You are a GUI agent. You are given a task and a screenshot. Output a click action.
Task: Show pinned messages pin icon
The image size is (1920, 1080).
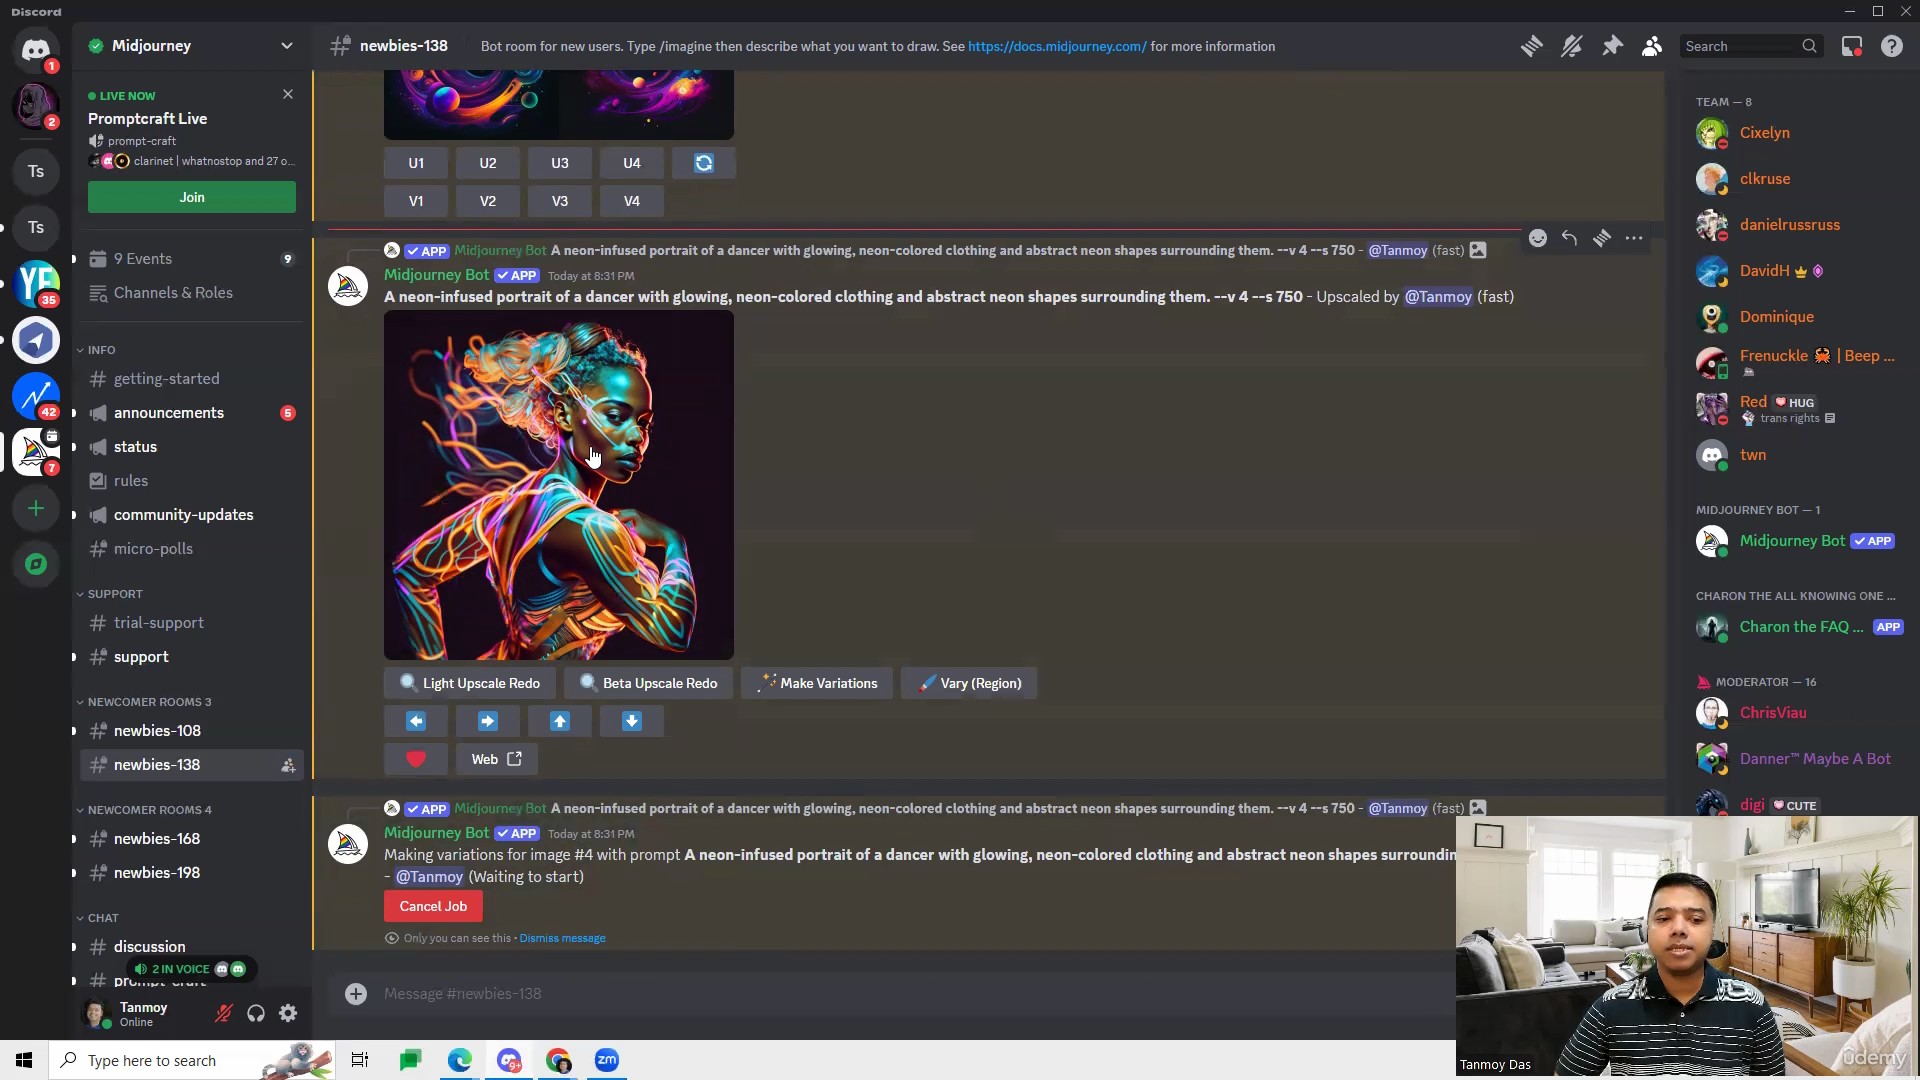point(1612,46)
